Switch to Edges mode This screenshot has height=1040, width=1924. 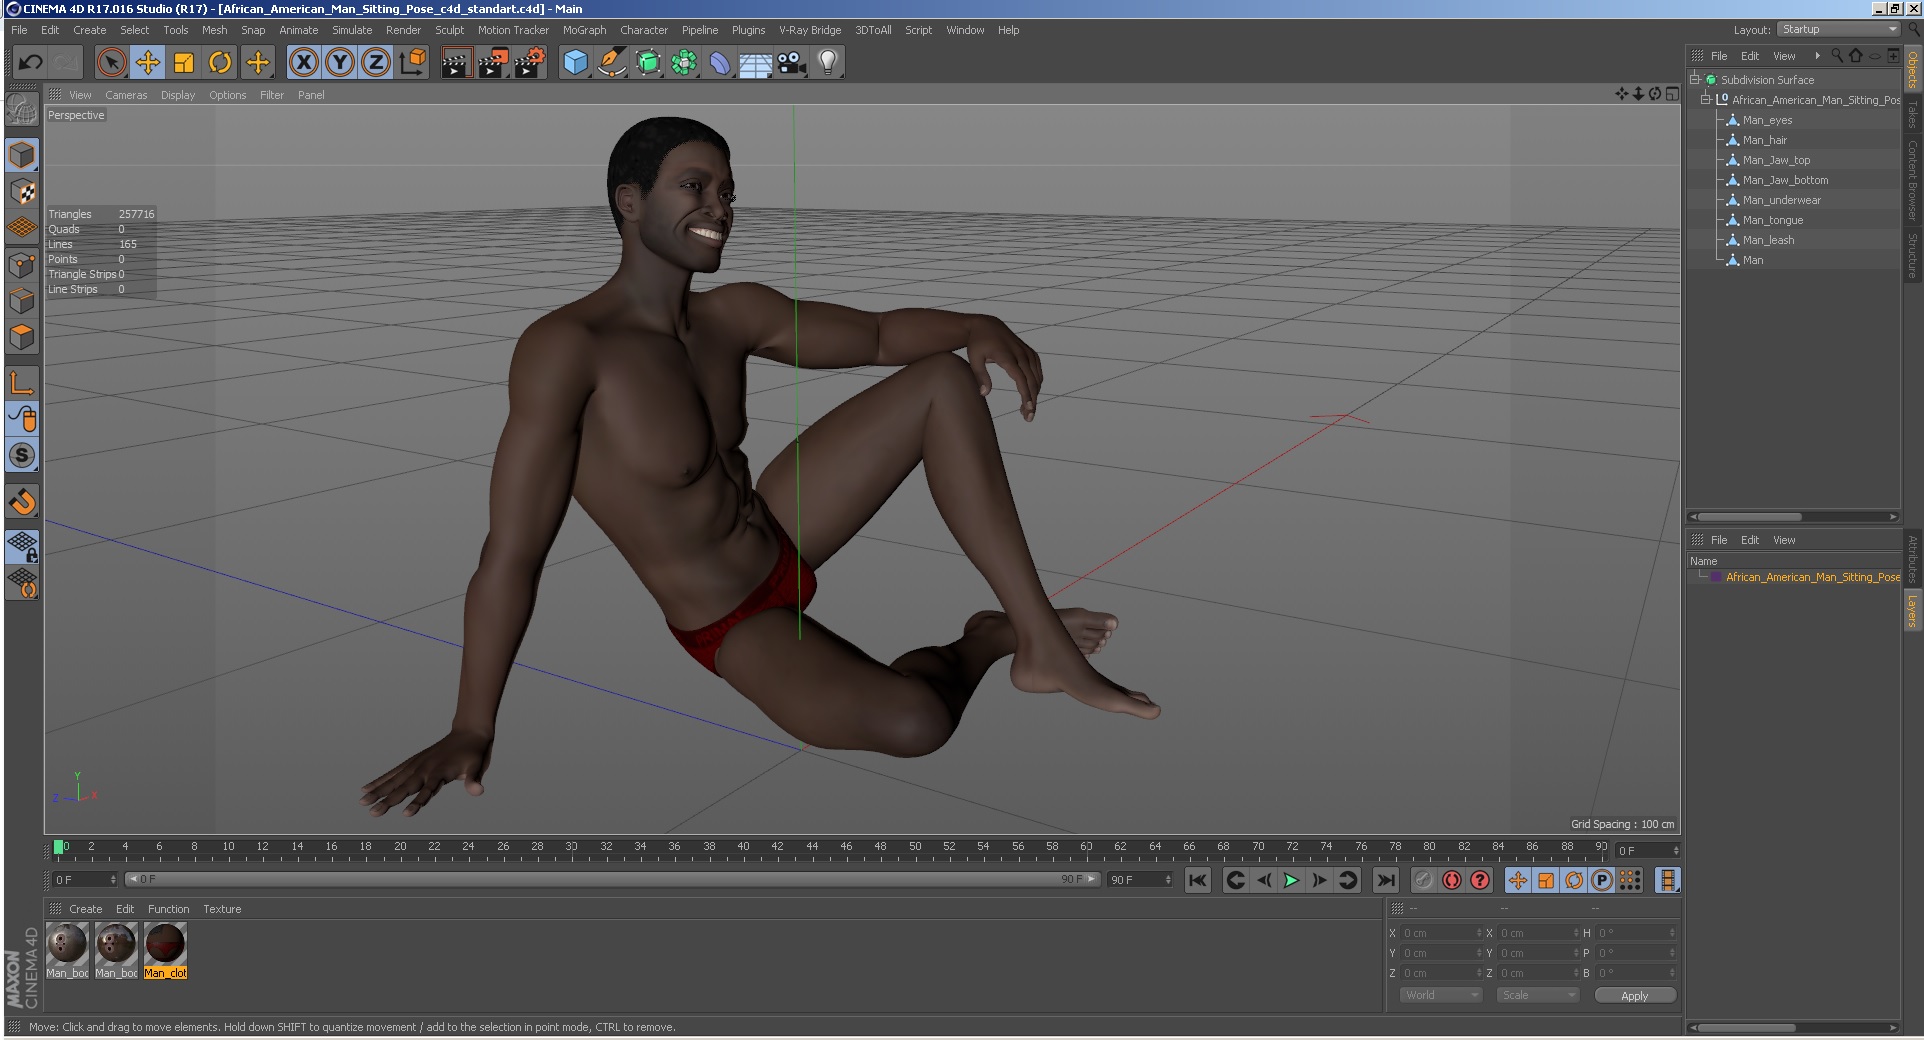click(x=22, y=301)
